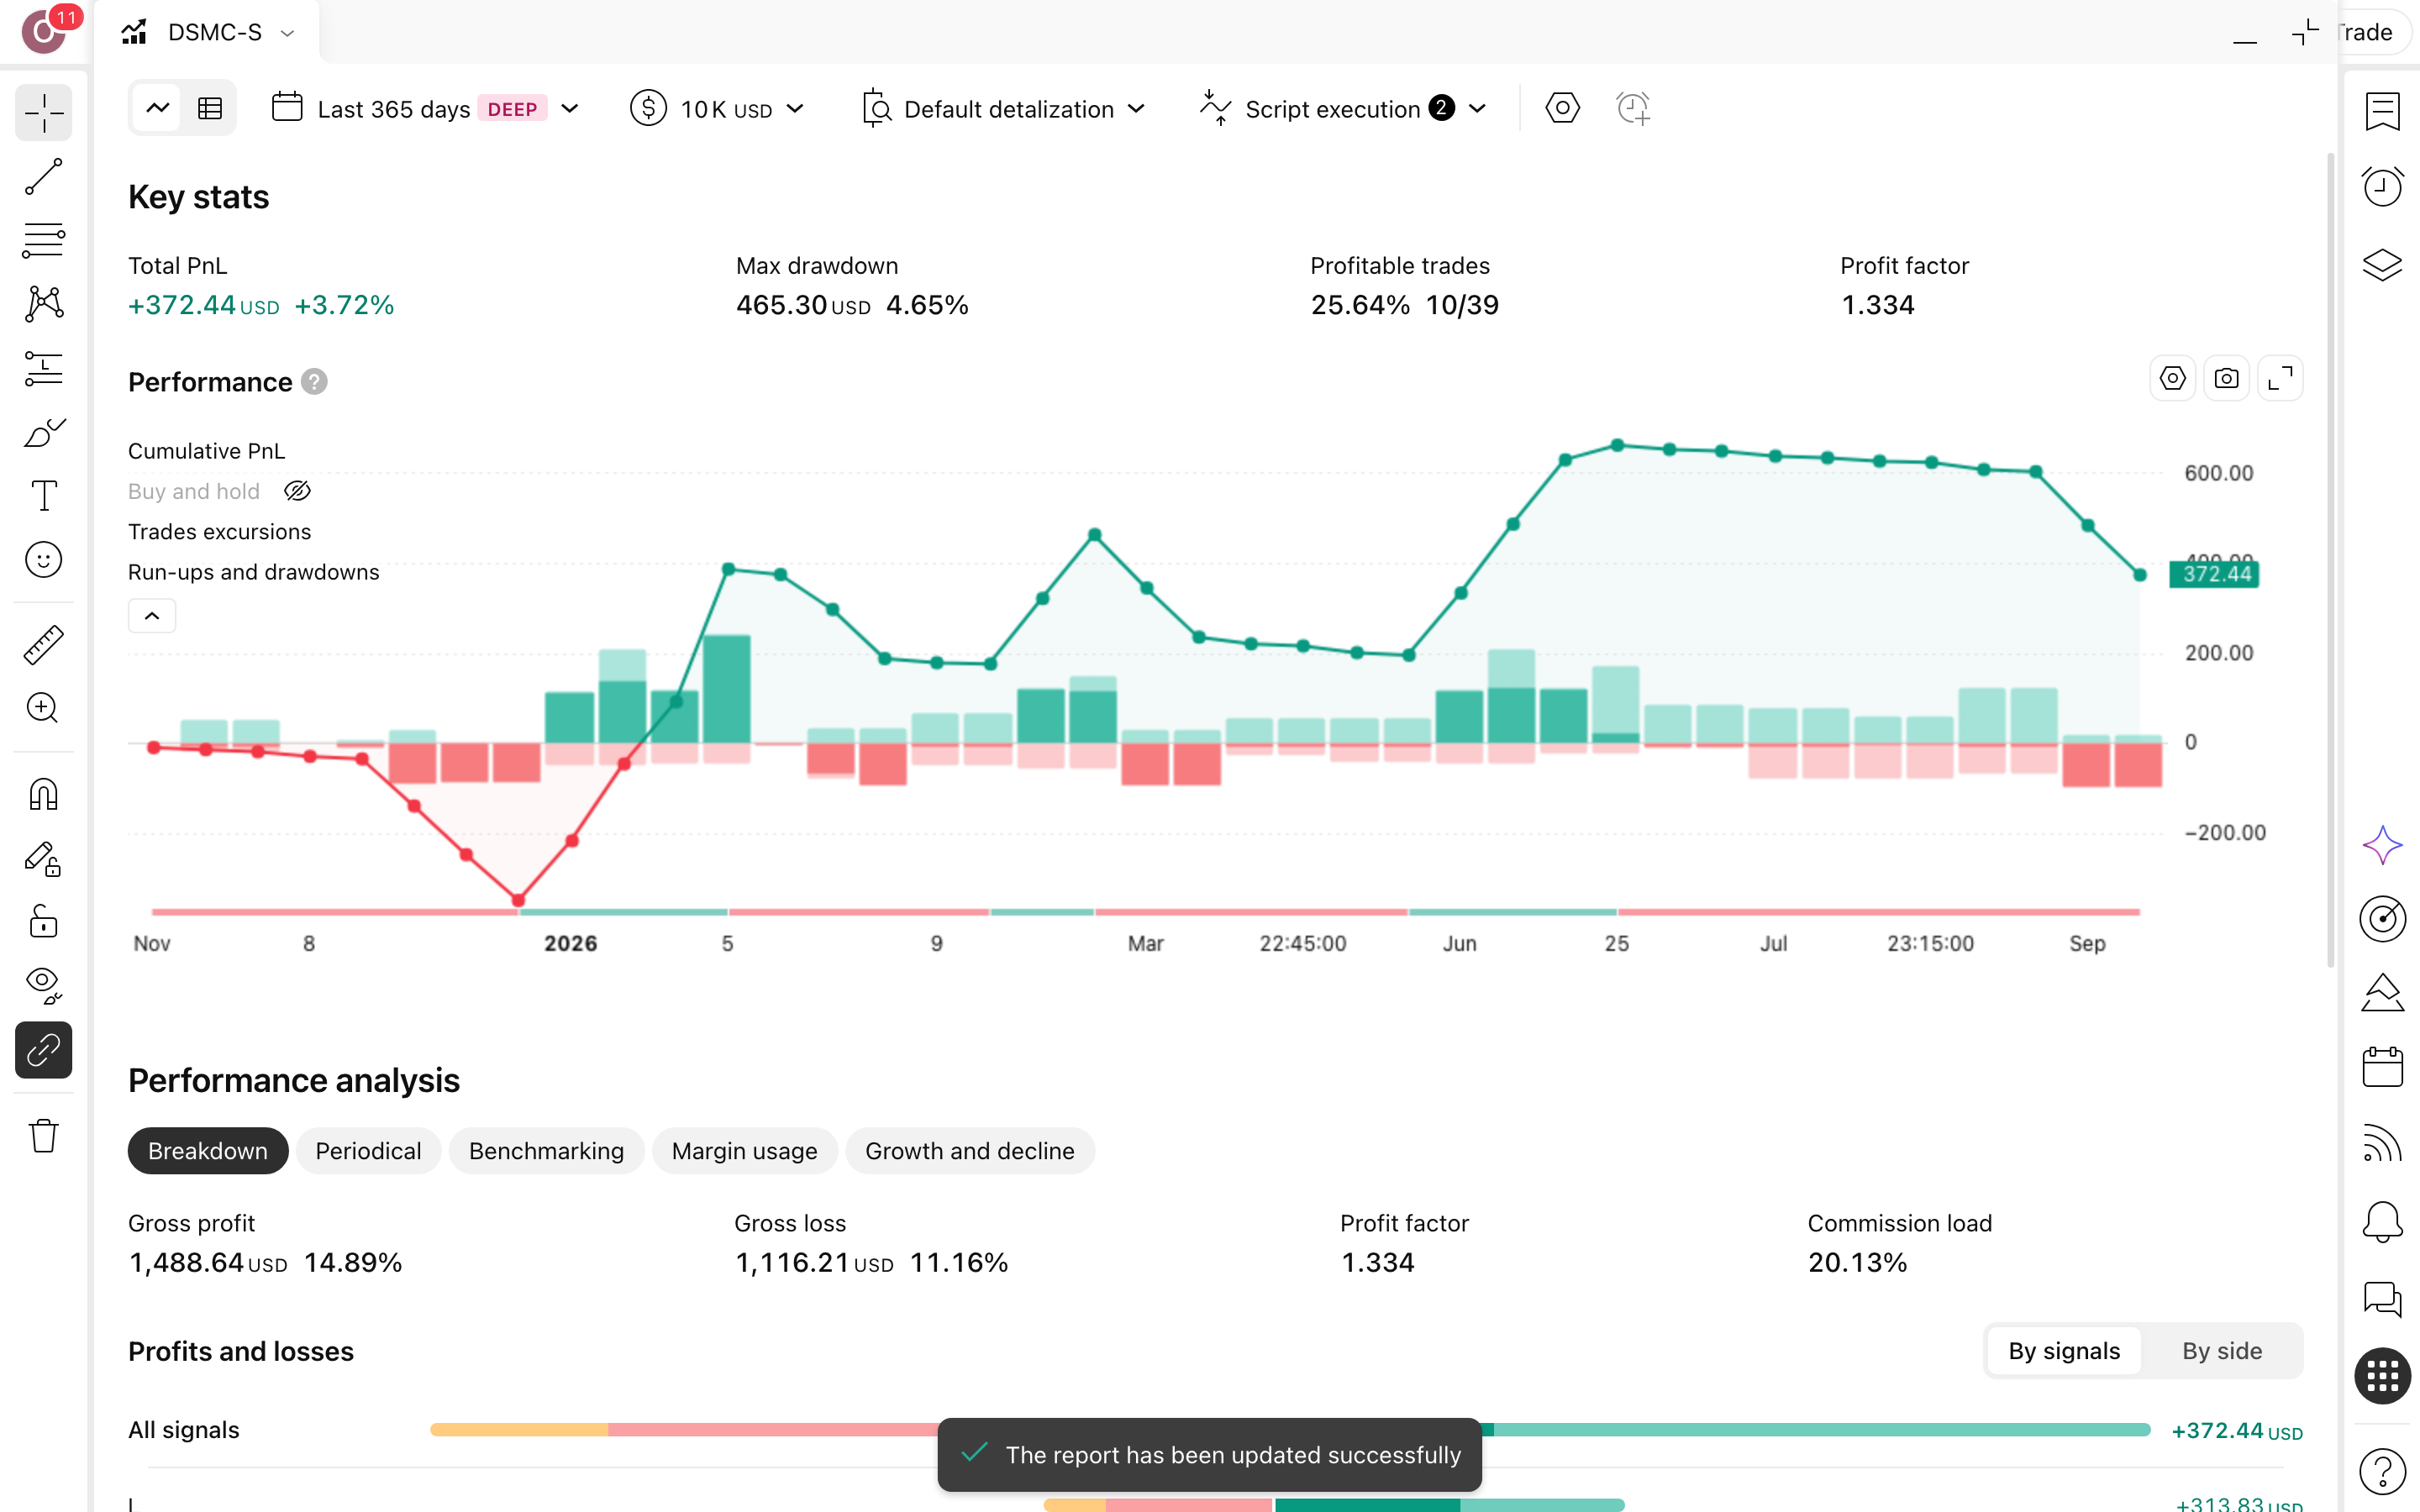Image resolution: width=2420 pixels, height=1512 pixels.
Task: Open Script execution menu
Action: pos(1344,108)
